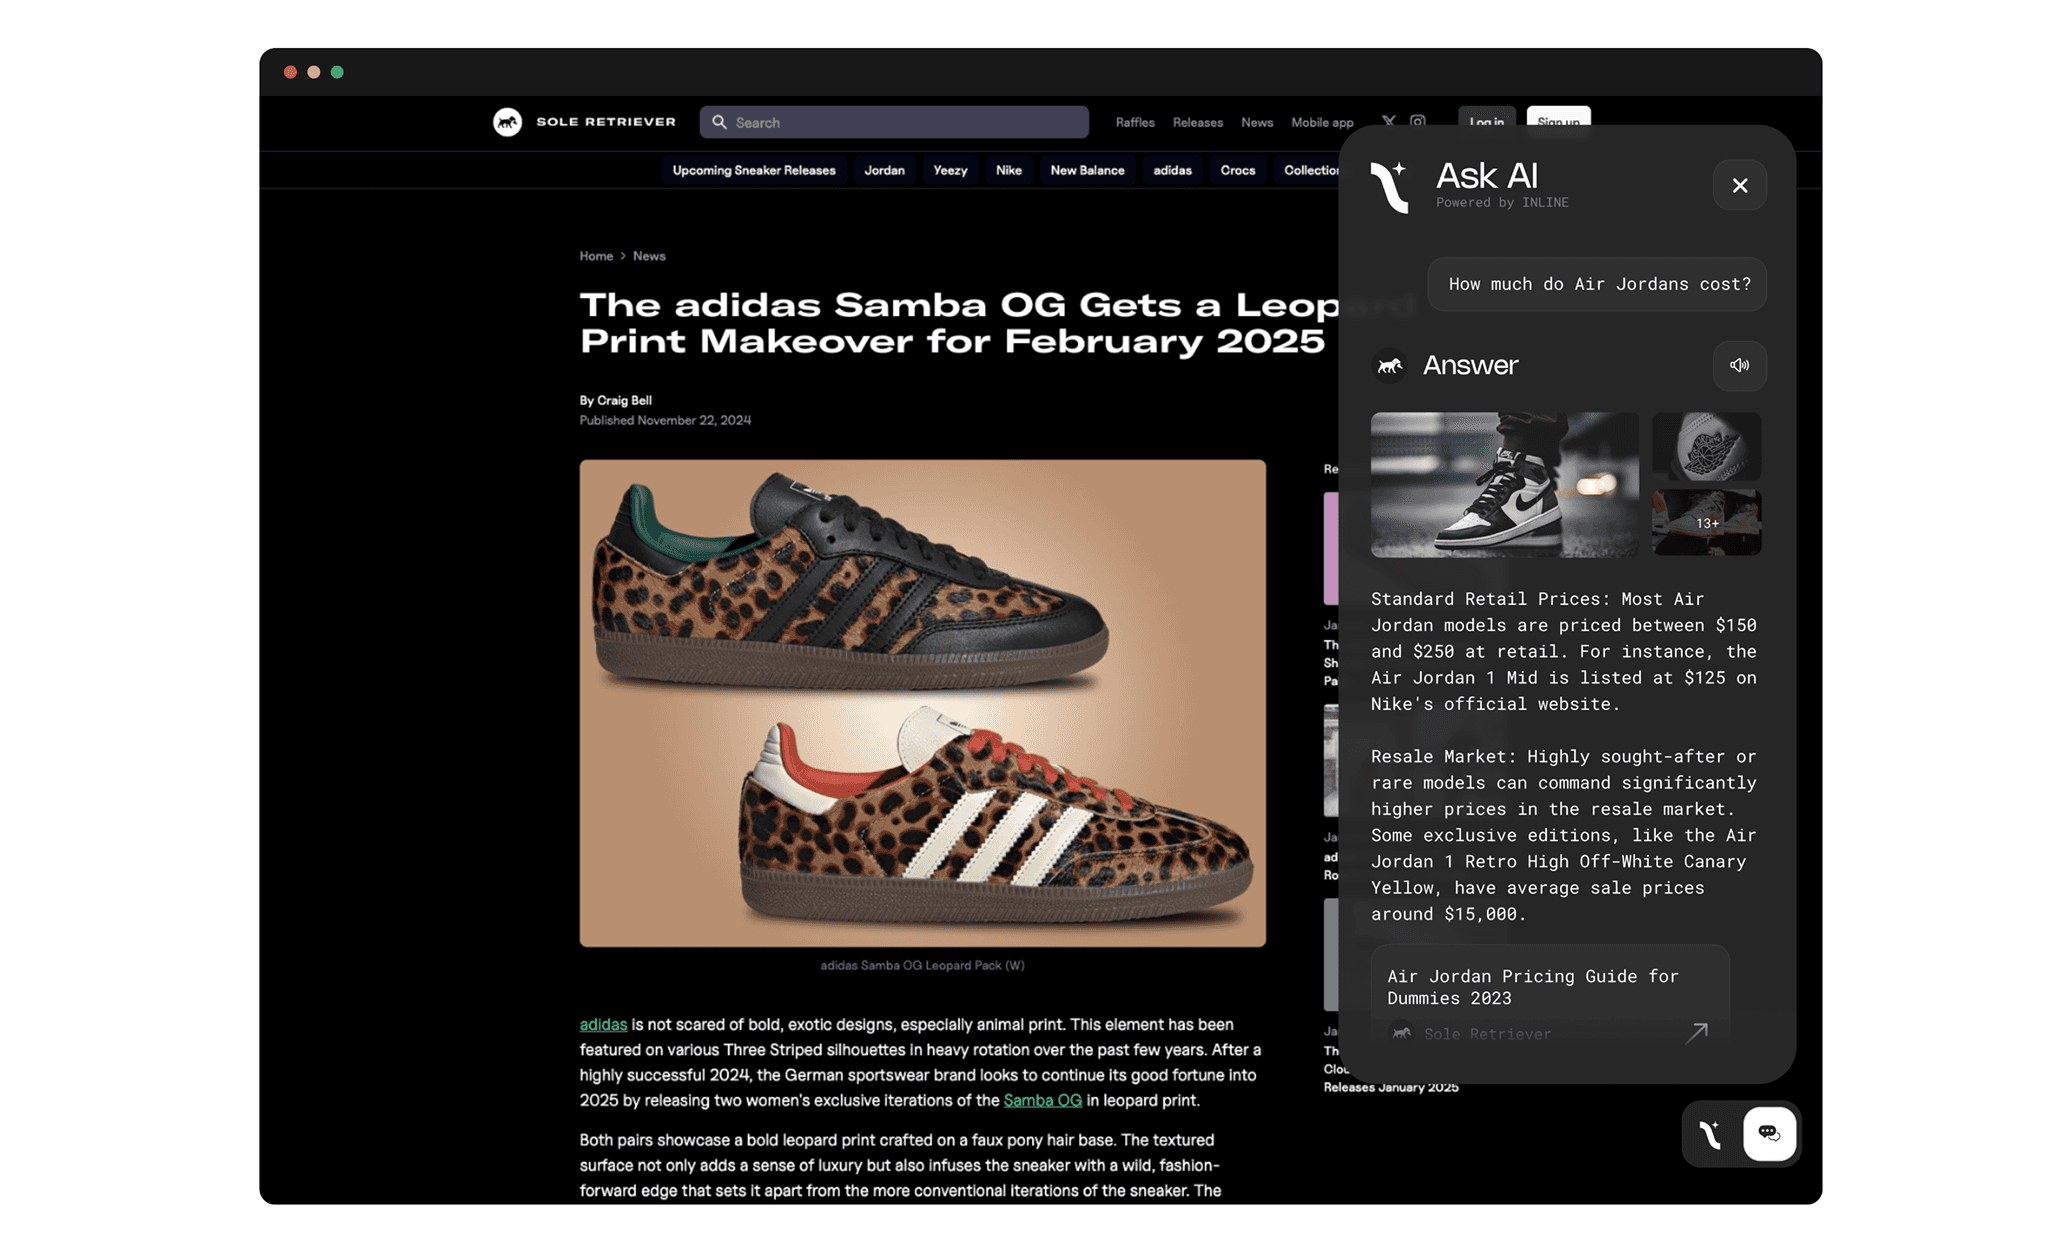2072x1258 pixels.
Task: Click the magnifying glass search icon
Action: [719, 122]
